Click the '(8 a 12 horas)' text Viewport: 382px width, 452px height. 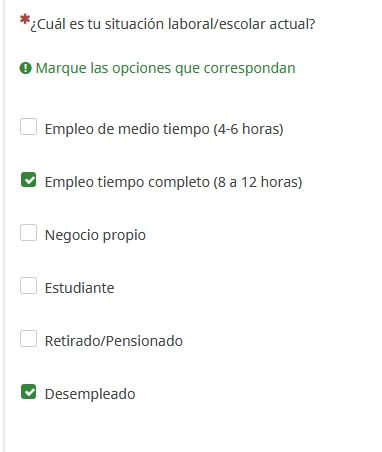click(x=258, y=182)
